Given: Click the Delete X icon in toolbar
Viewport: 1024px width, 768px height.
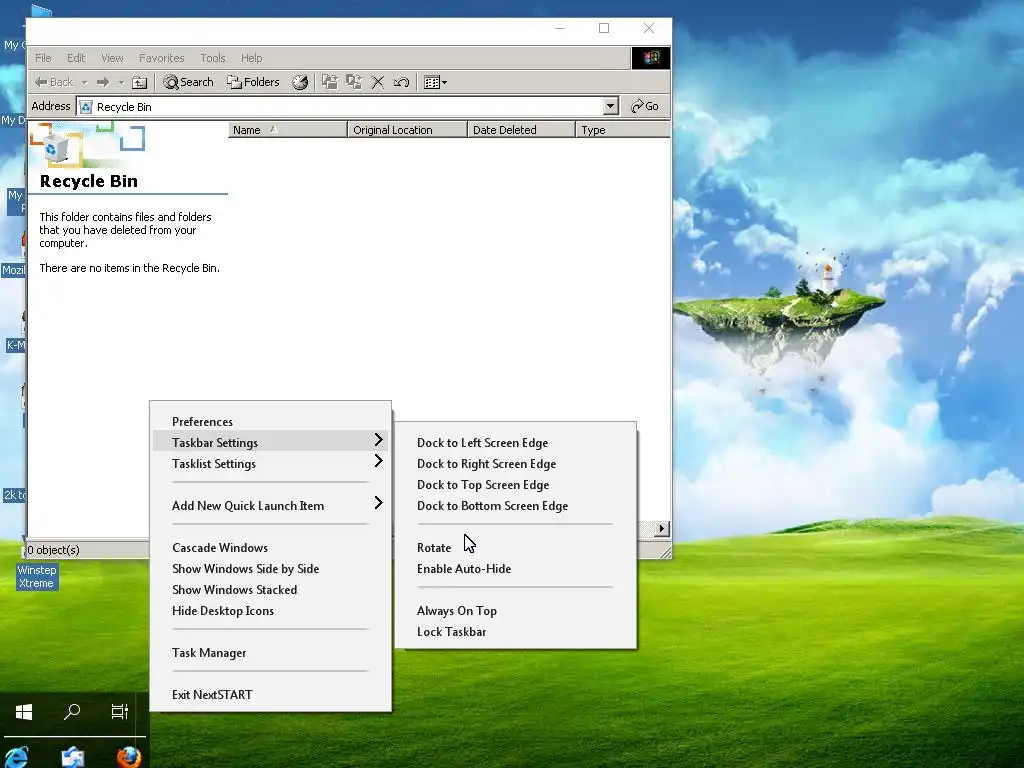Looking at the screenshot, I should coord(377,82).
